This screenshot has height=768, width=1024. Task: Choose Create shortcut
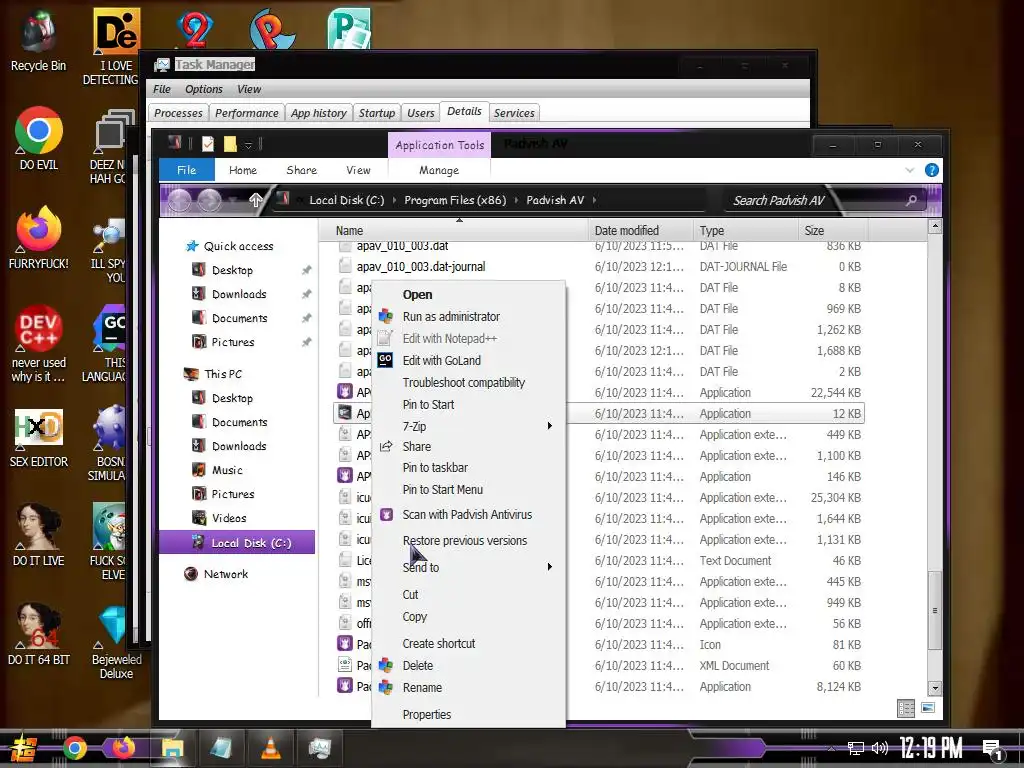click(x=468, y=643)
